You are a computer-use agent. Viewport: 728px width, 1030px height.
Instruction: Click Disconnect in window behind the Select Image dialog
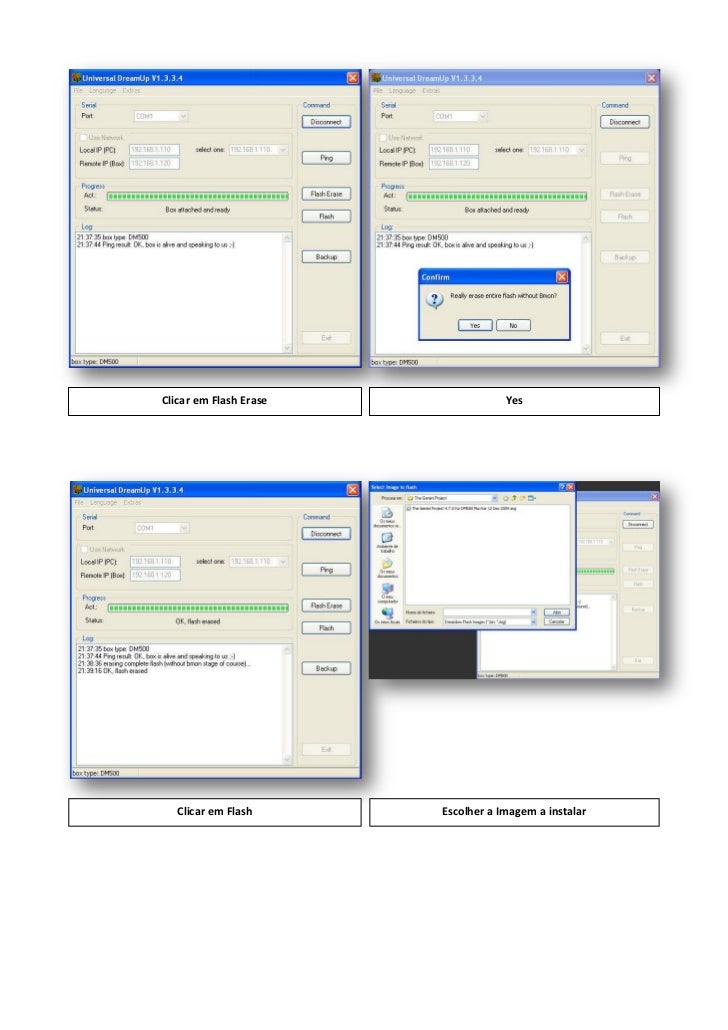(637, 524)
